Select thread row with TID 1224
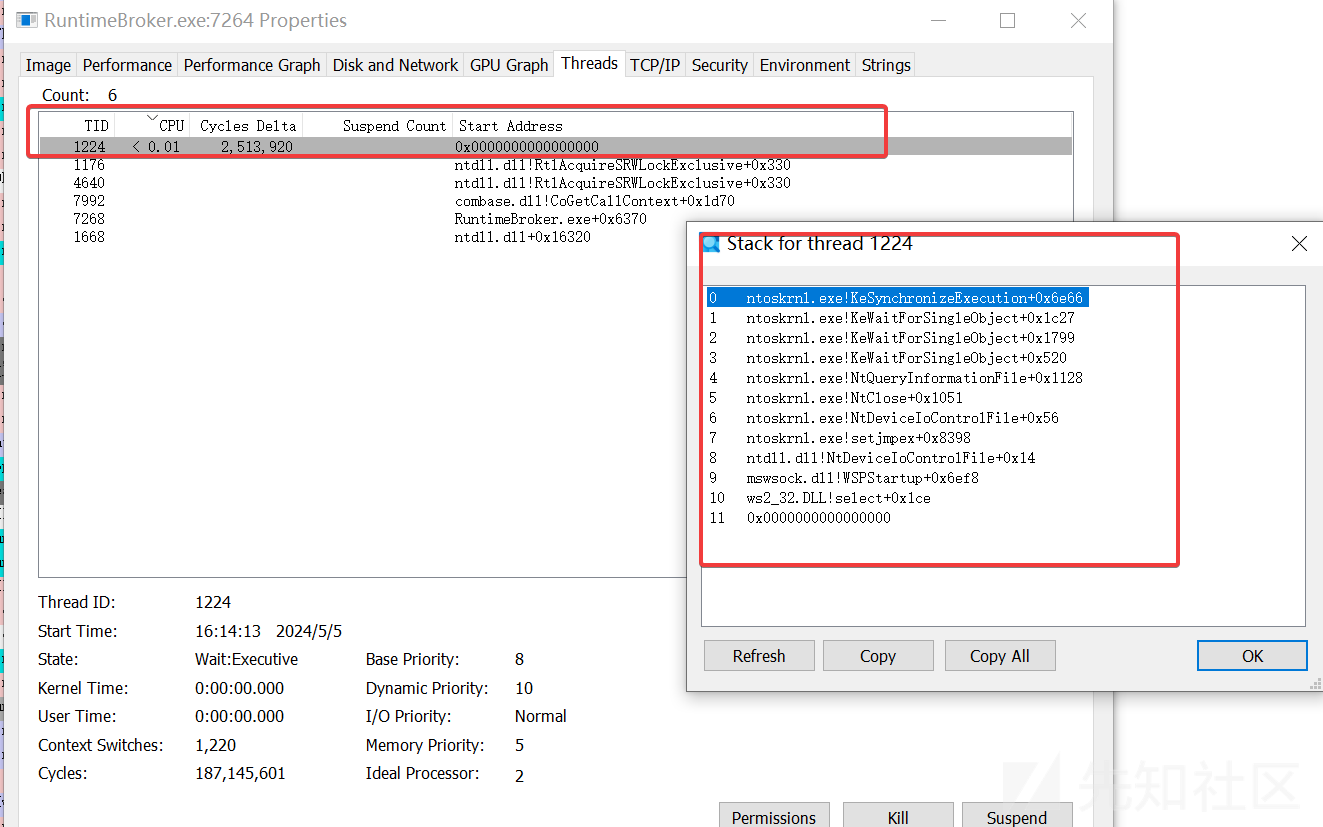 pos(555,147)
